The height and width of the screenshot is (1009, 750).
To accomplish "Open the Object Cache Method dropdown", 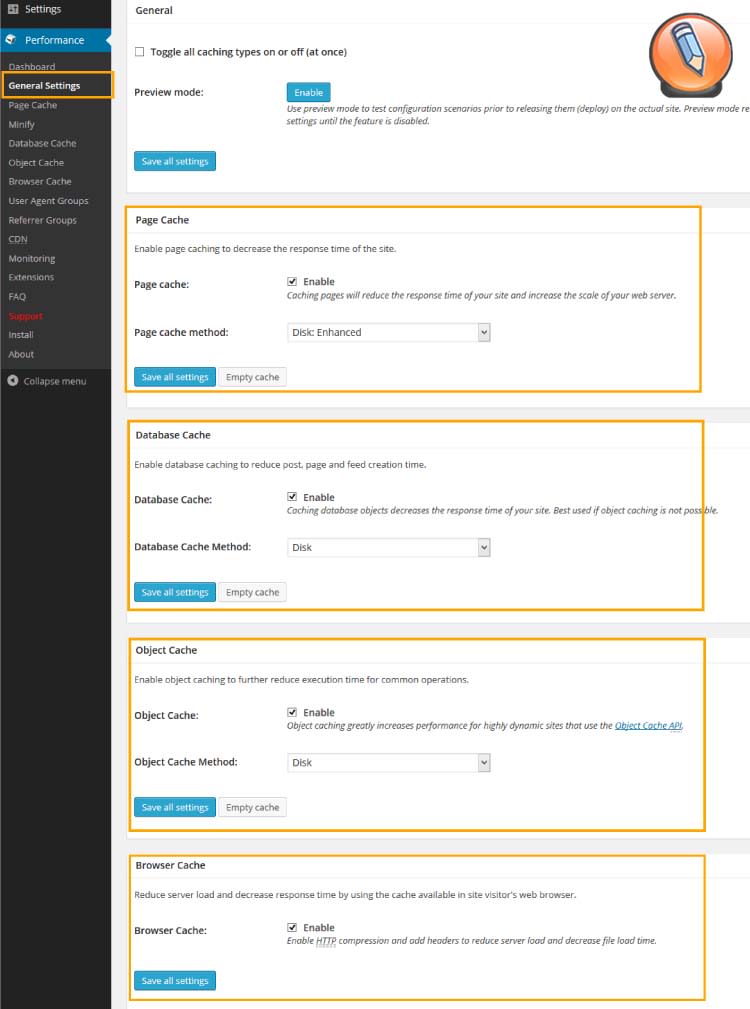I will 389,763.
